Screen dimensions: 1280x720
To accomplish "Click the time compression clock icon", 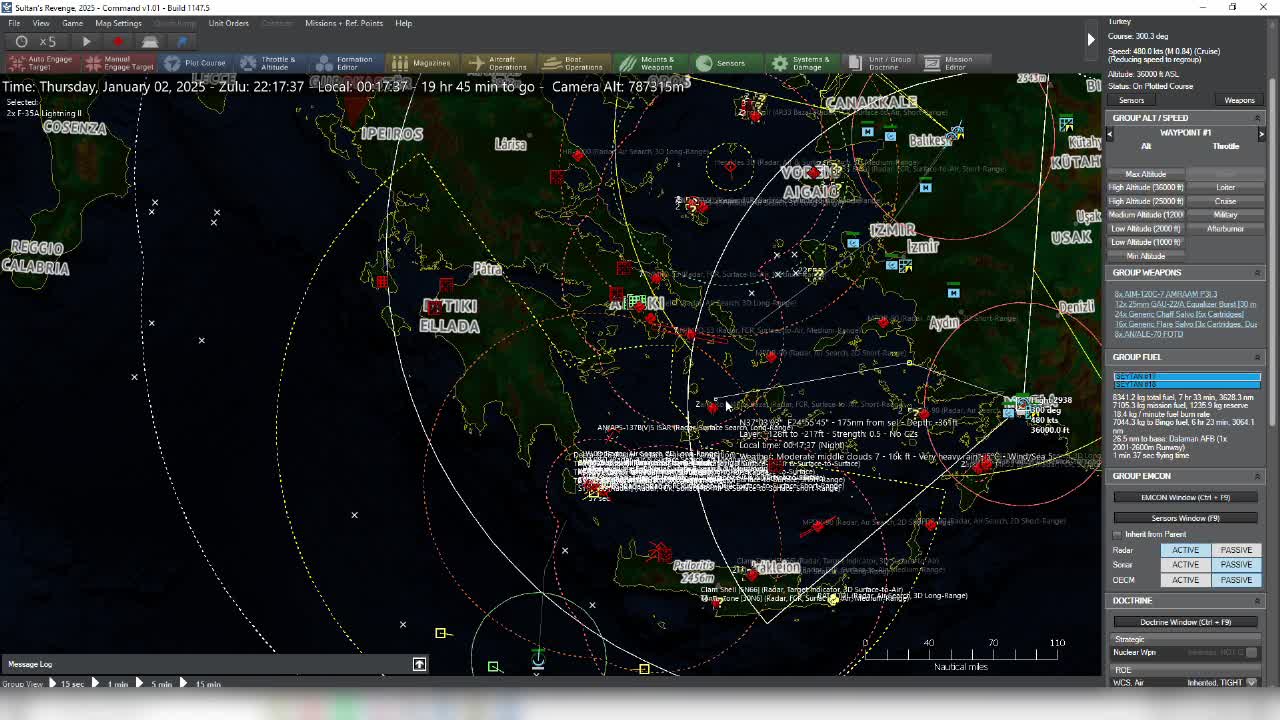I will coord(21,41).
